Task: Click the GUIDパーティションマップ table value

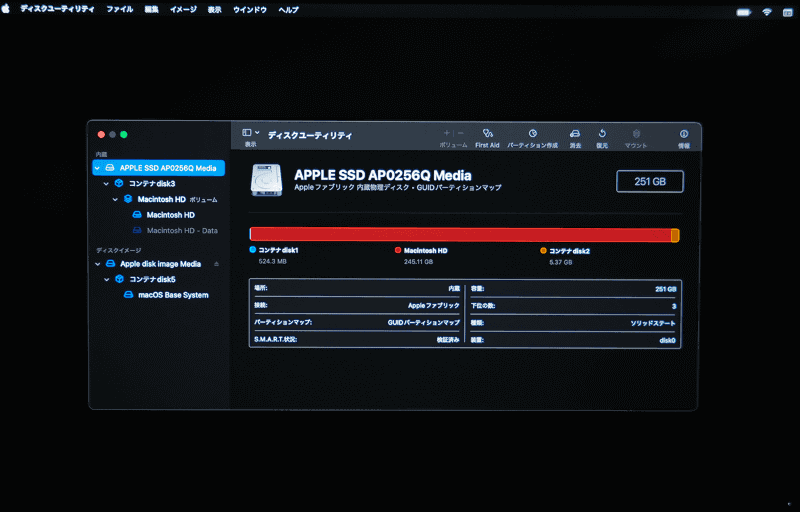Action: (423, 322)
